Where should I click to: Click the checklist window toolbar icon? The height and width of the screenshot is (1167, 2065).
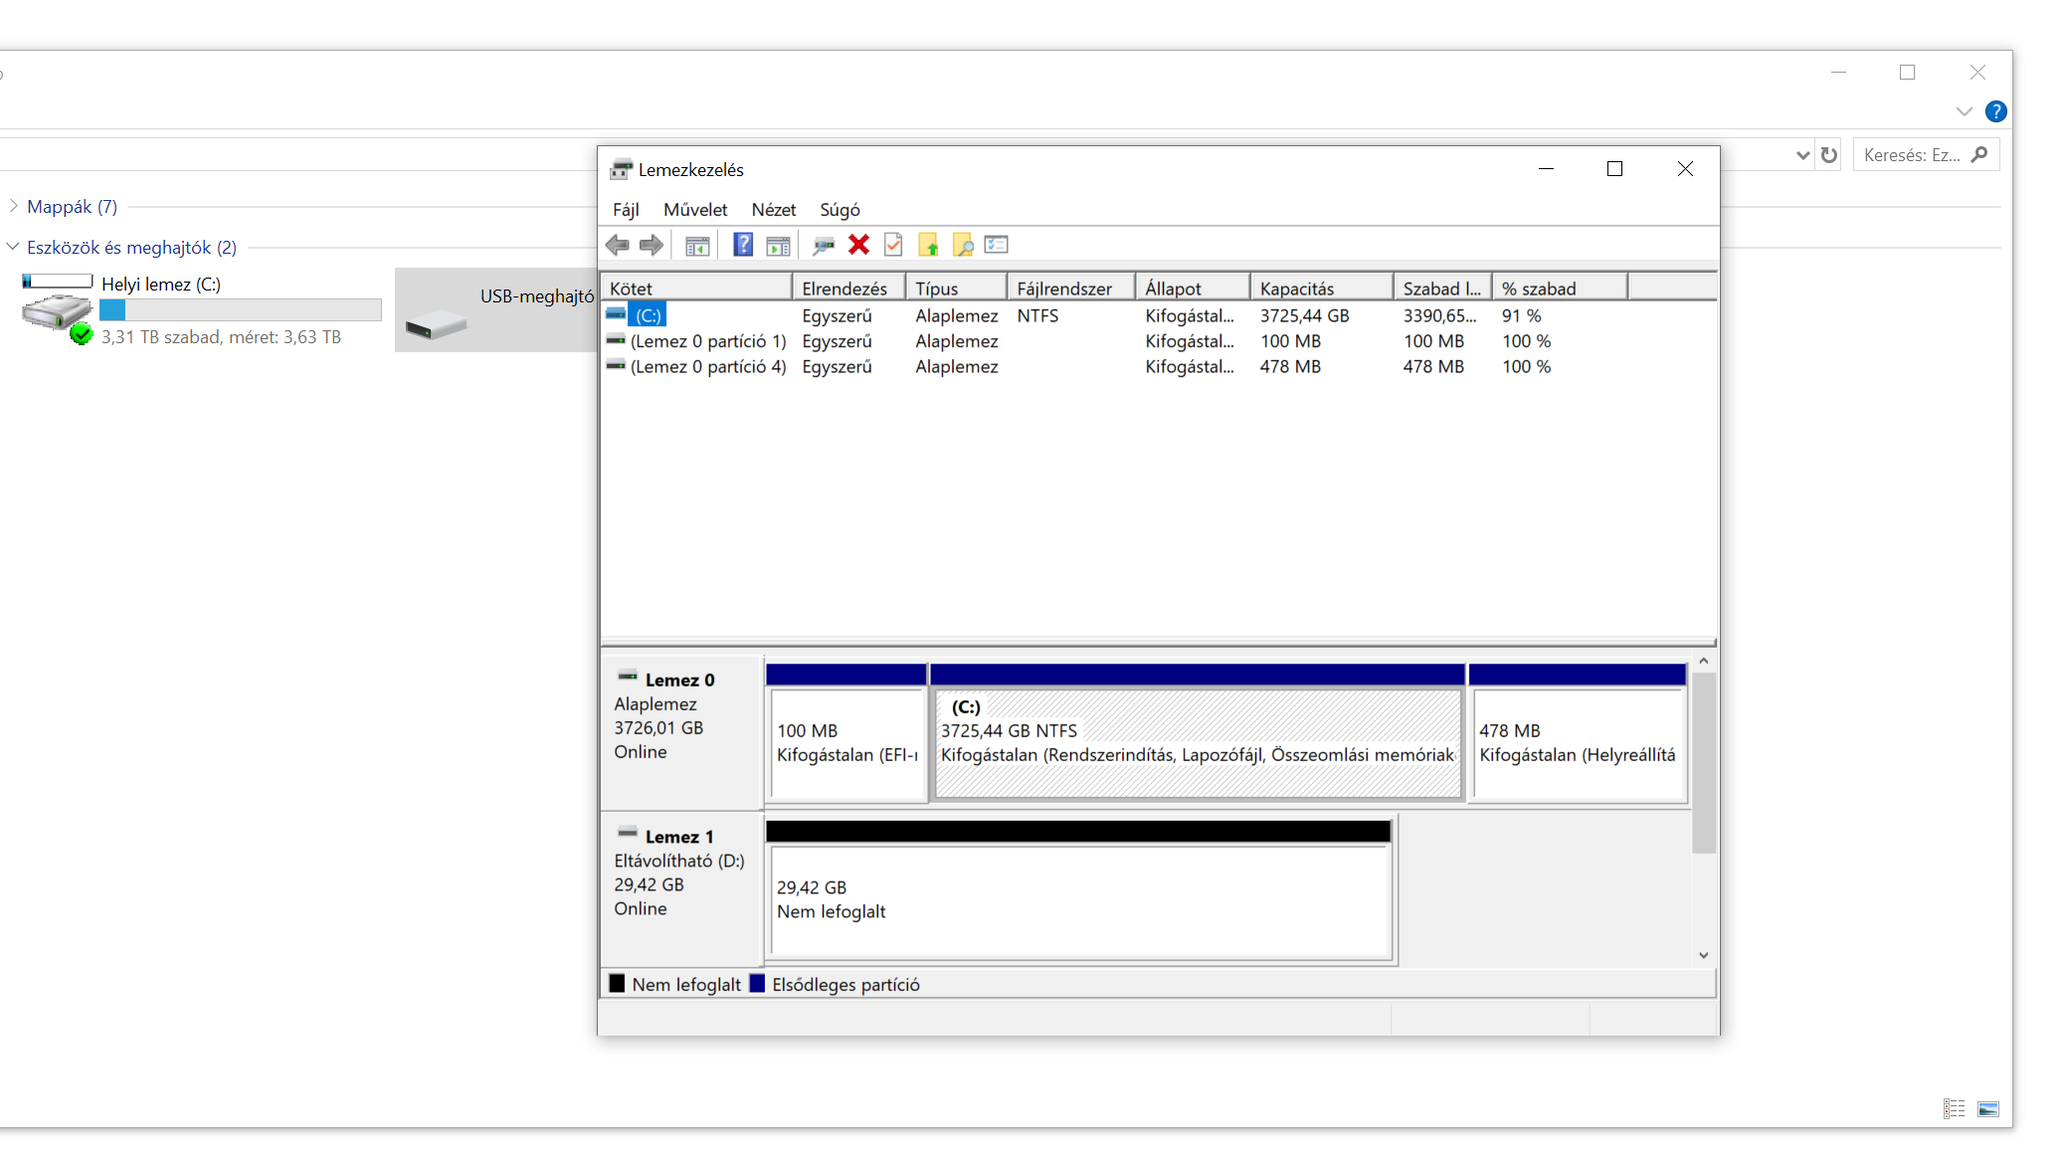996,245
